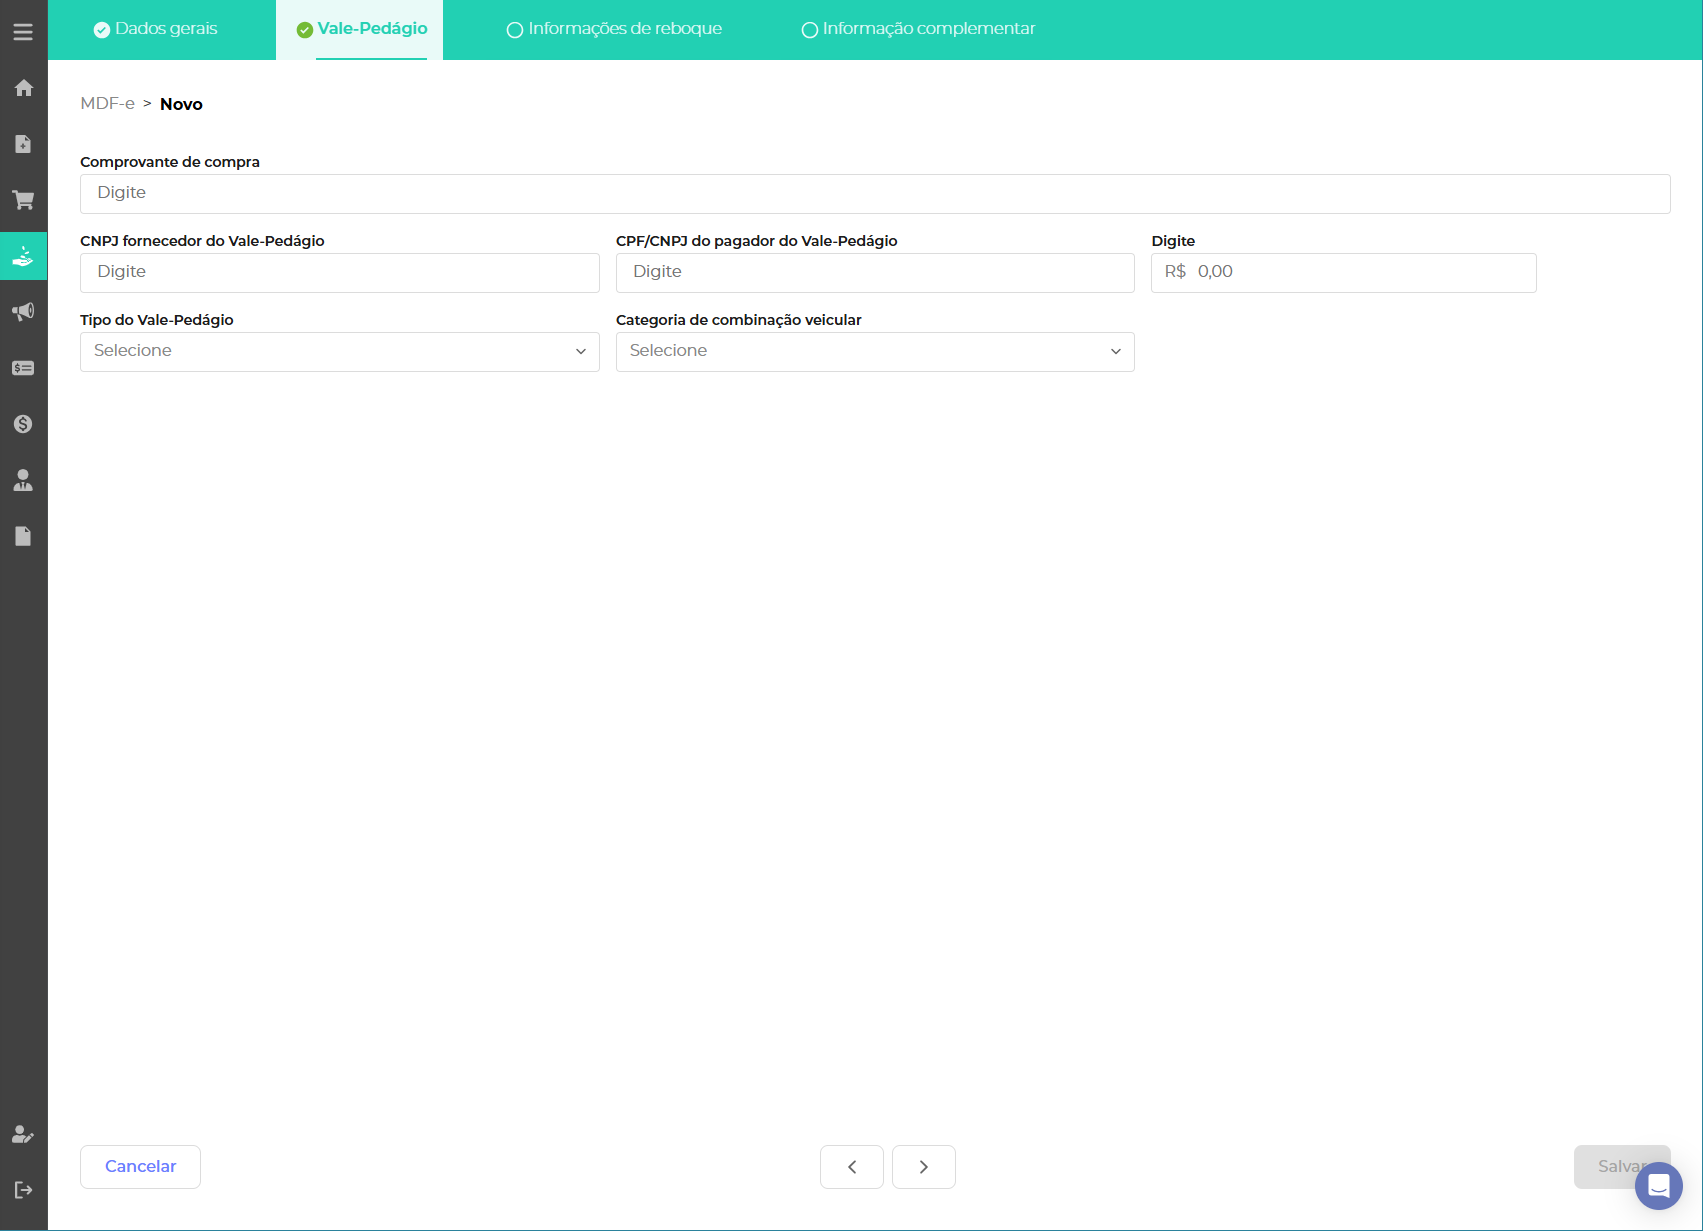
Task: Go to next step with right arrow
Action: pos(923,1167)
